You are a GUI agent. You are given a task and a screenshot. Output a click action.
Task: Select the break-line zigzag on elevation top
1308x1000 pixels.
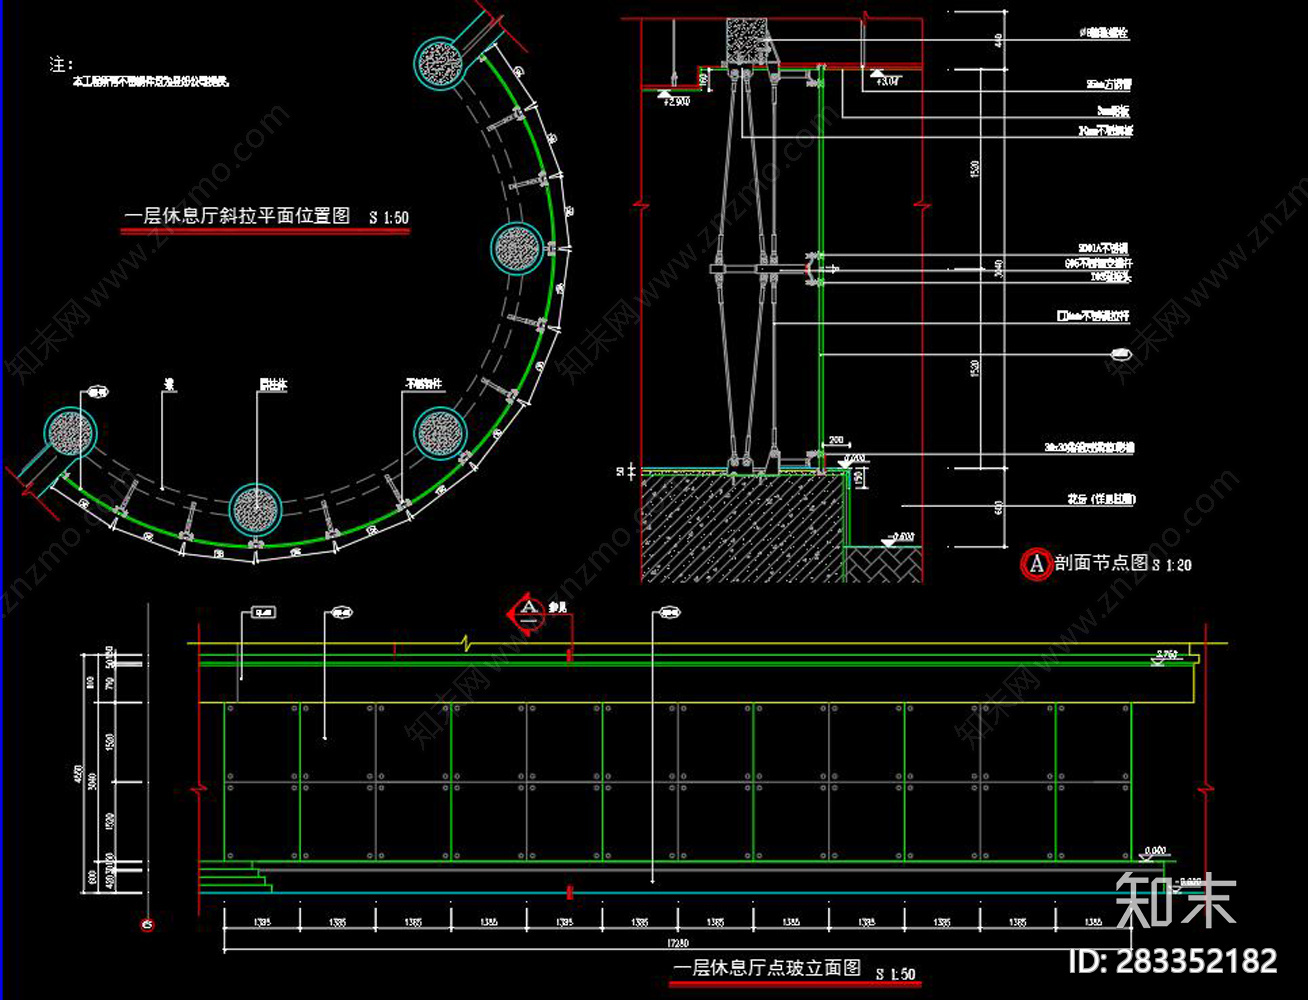click(463, 645)
